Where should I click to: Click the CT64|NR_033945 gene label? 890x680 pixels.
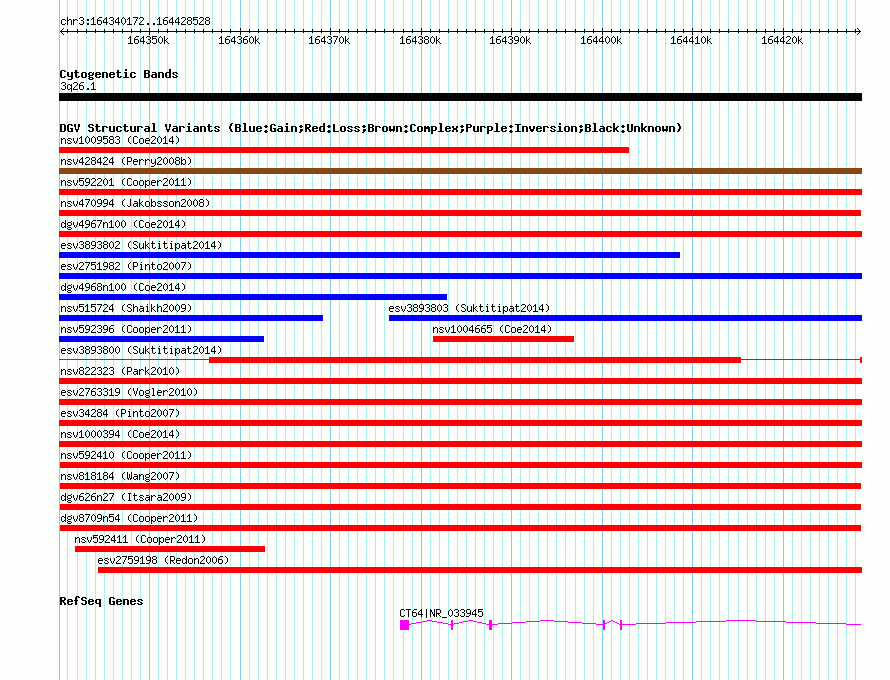click(x=441, y=613)
